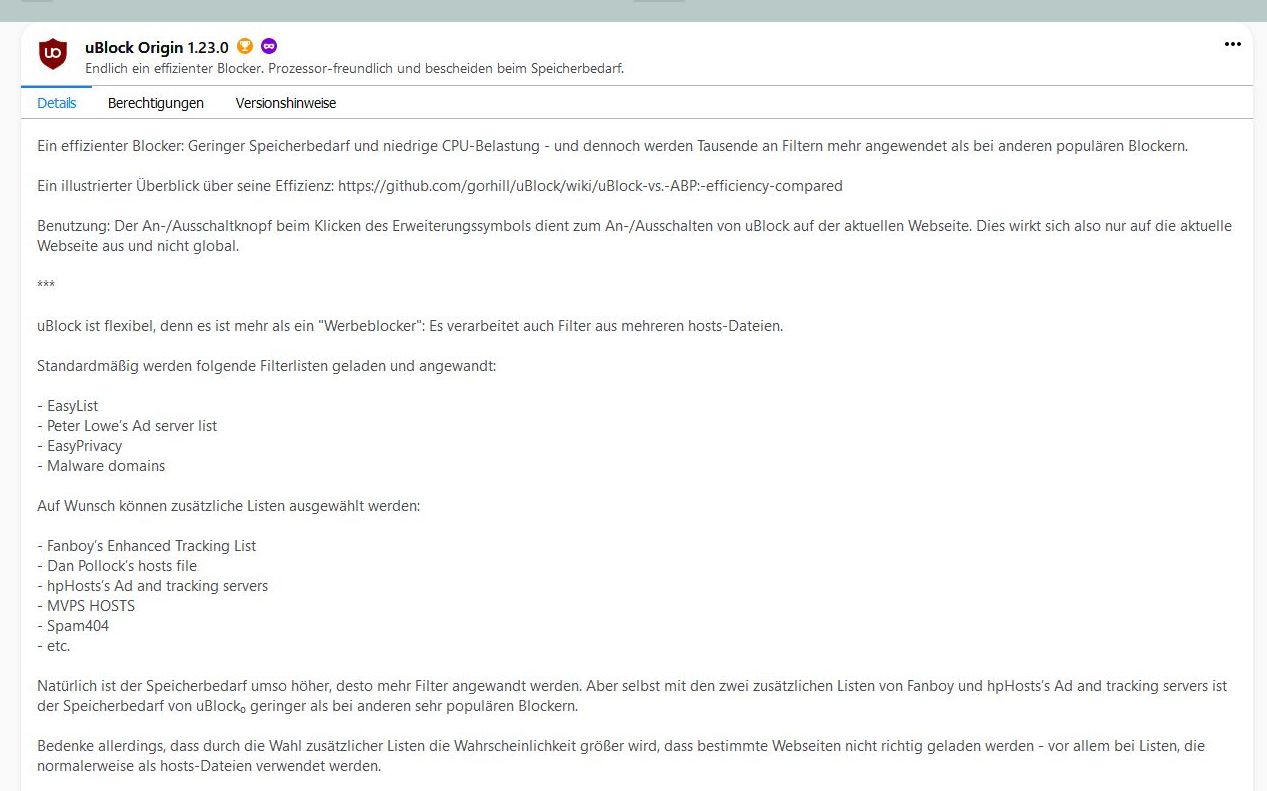The height and width of the screenshot is (791, 1267).
Task: Click the EasyPrivacy list entry
Action: [84, 446]
